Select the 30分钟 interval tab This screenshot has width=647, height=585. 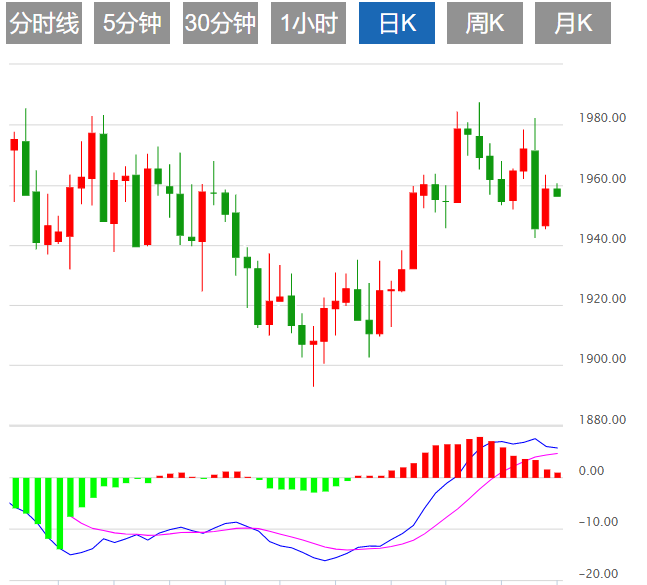coord(220,23)
